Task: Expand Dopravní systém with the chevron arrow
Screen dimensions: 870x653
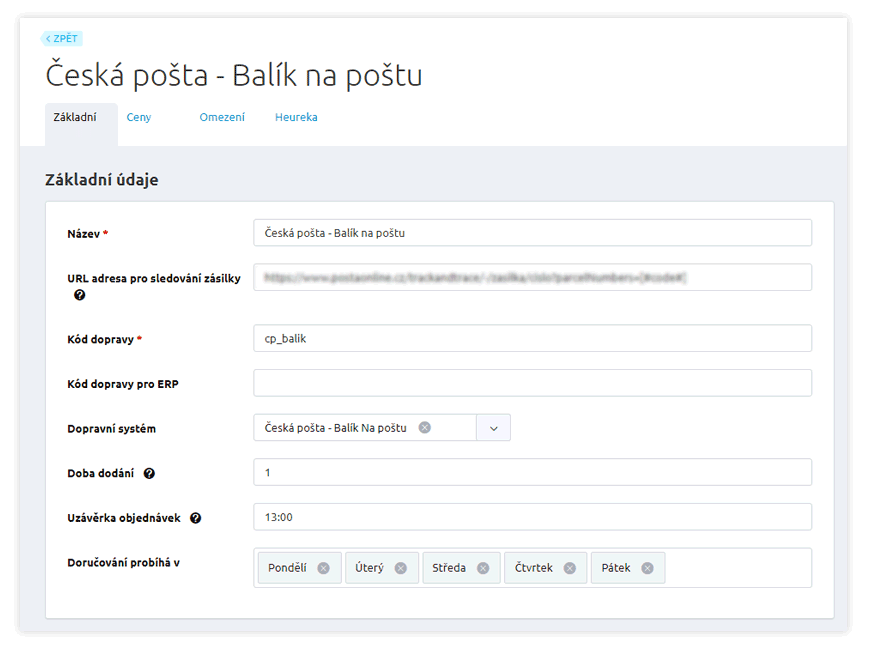Action: click(494, 428)
